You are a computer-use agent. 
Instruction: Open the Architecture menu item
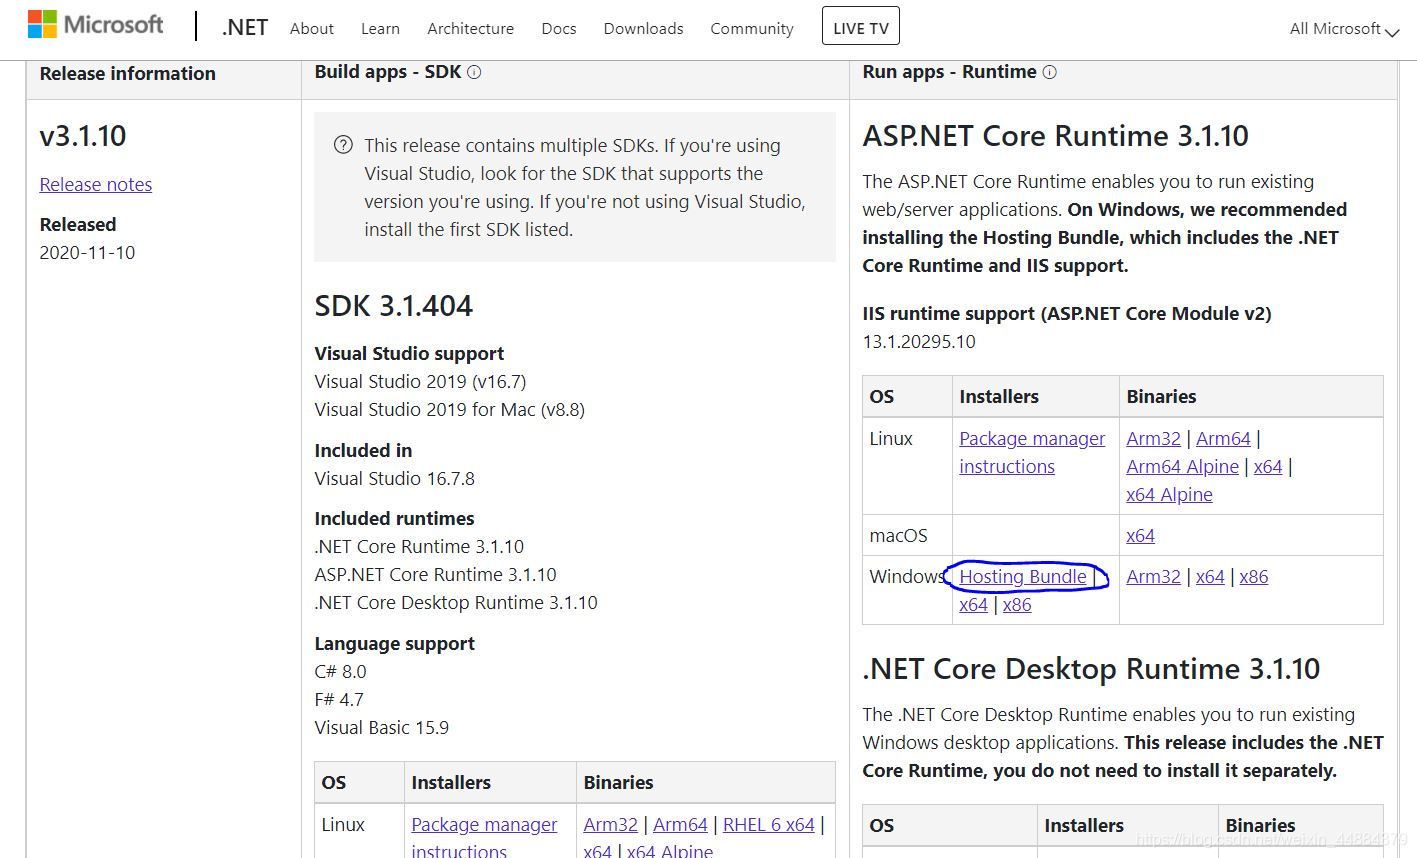[470, 28]
